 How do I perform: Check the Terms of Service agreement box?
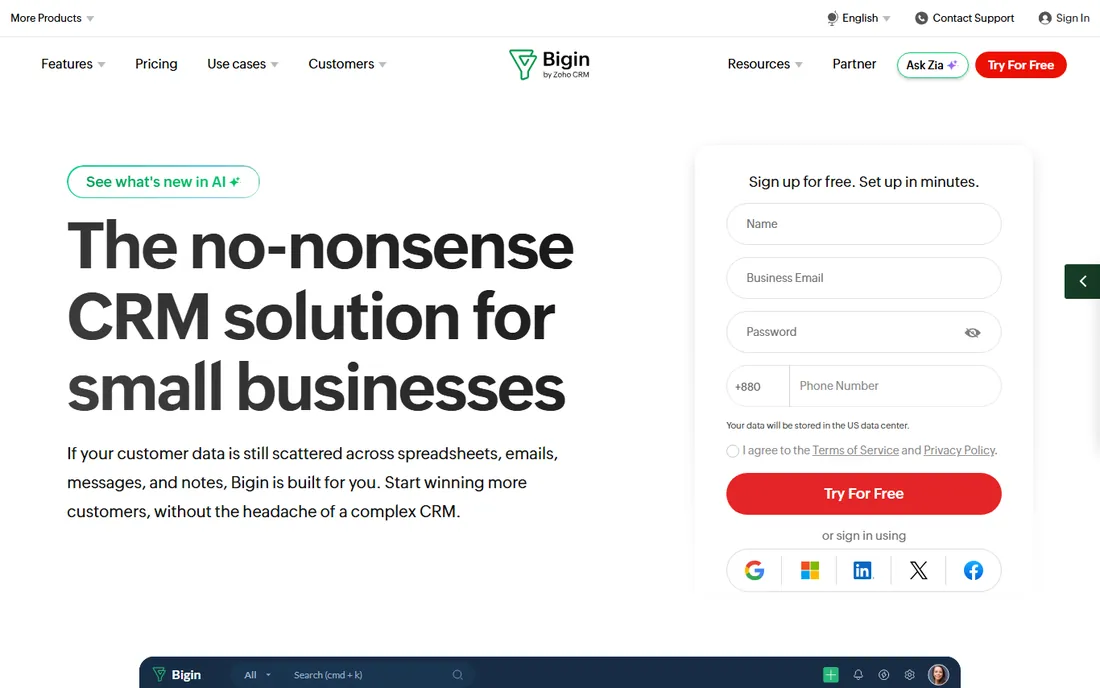pos(732,451)
